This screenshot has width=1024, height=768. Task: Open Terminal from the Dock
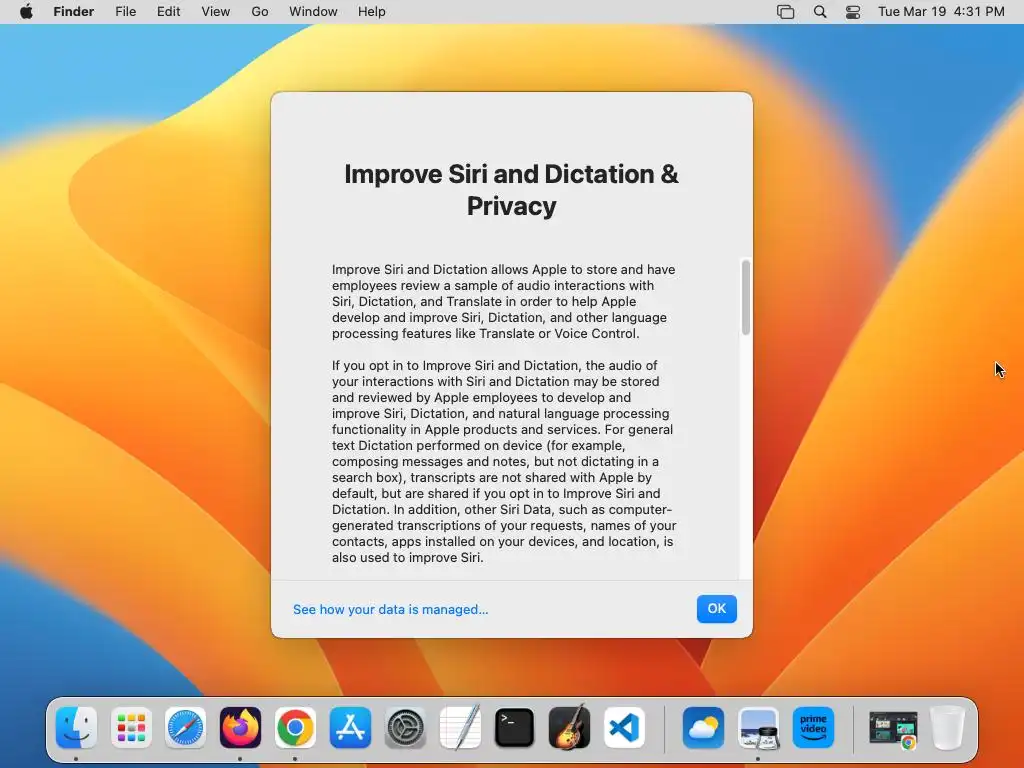pyautogui.click(x=515, y=728)
